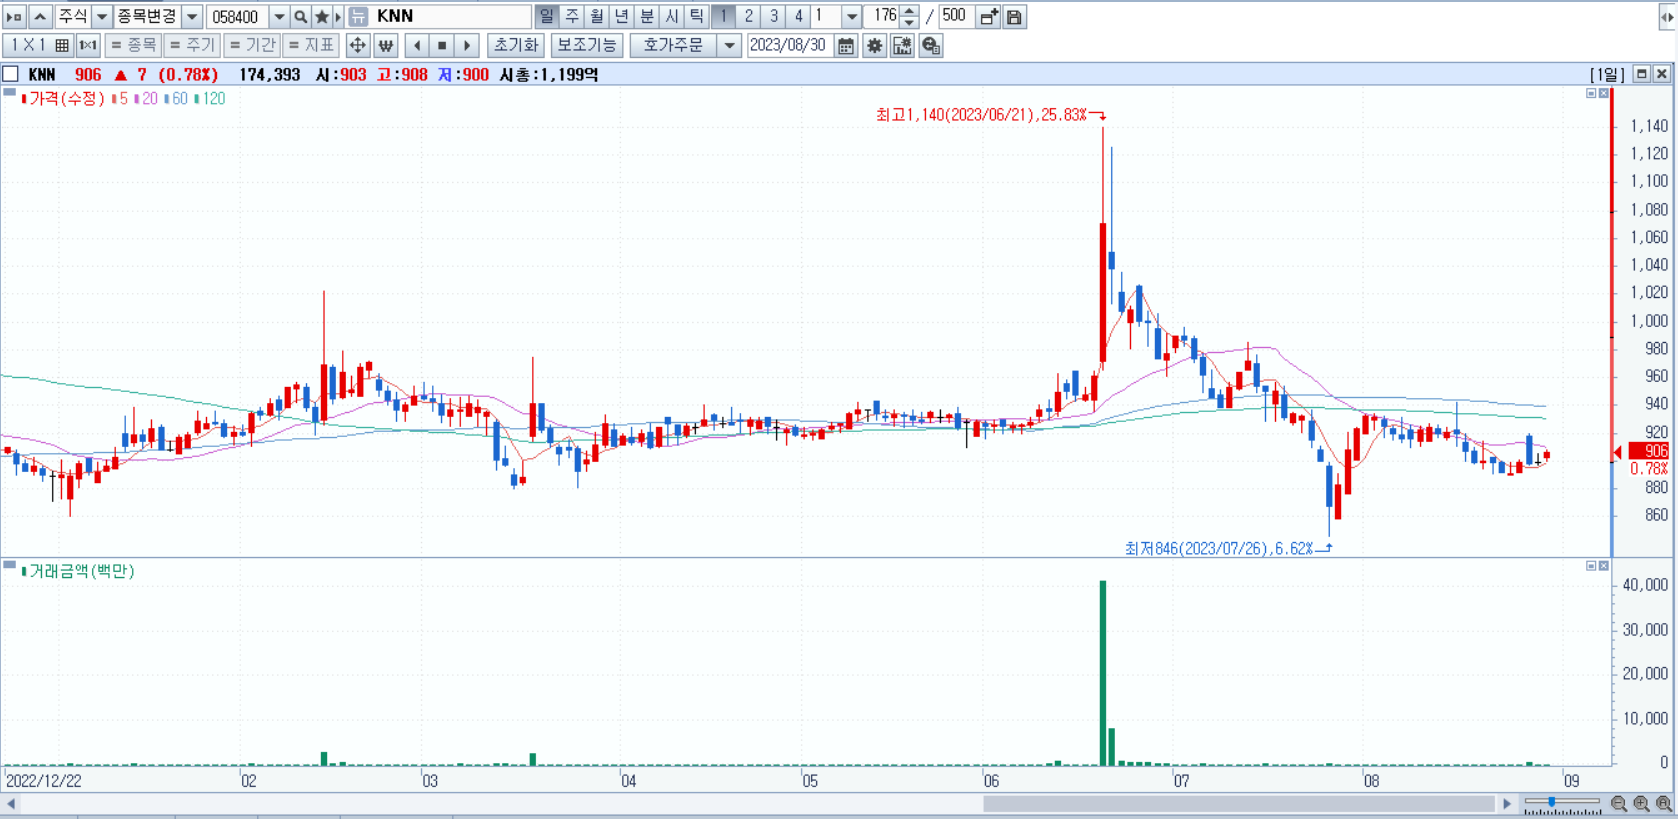
Task: Select the 시 time period button
Action: click(672, 17)
